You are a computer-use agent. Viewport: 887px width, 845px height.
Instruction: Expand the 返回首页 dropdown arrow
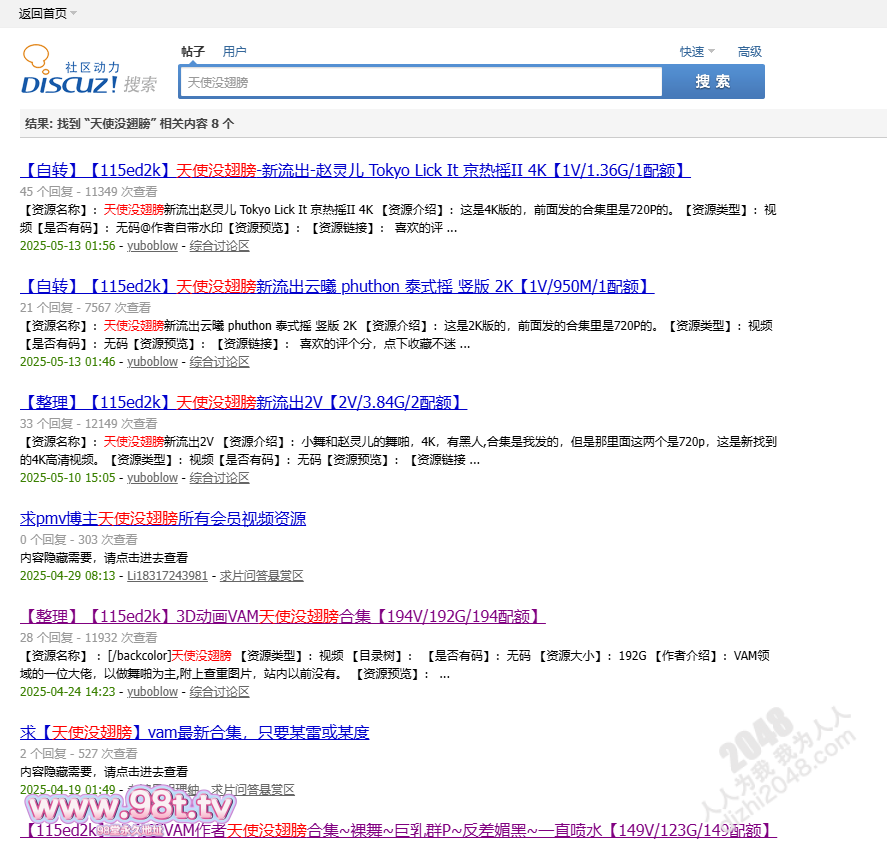point(74,13)
